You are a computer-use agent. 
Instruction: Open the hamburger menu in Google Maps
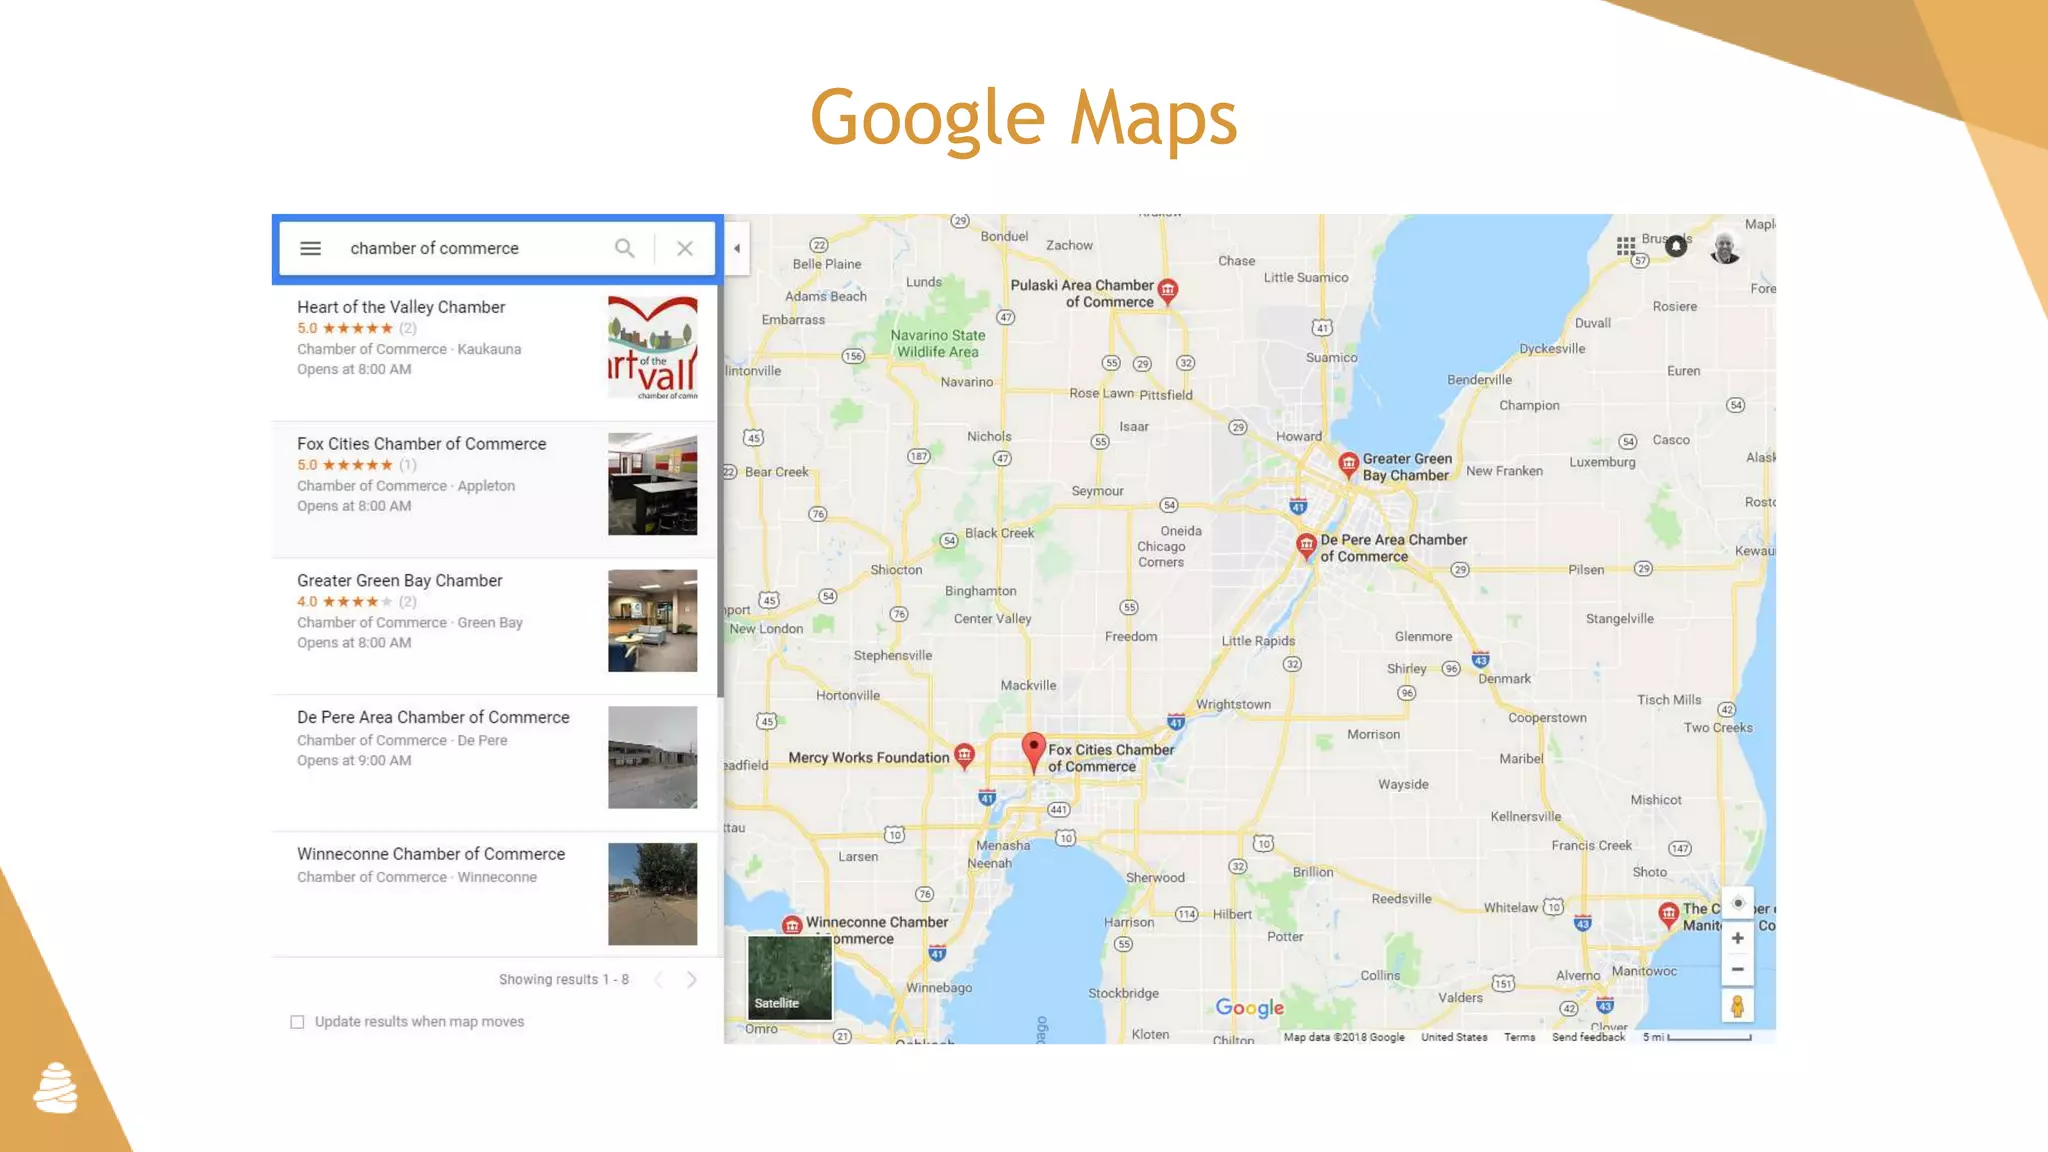coord(310,248)
